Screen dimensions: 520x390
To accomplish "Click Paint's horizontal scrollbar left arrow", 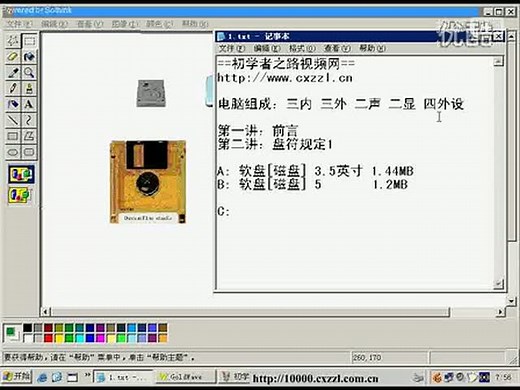I will click(x=46, y=312).
